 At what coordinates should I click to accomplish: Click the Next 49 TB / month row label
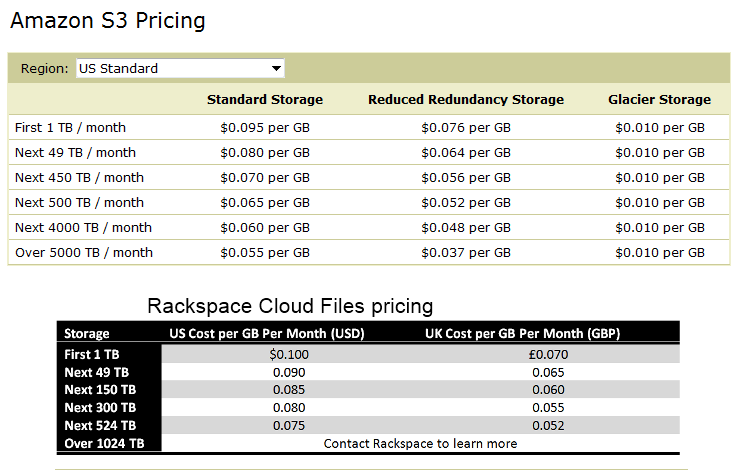pyautogui.click(x=75, y=153)
